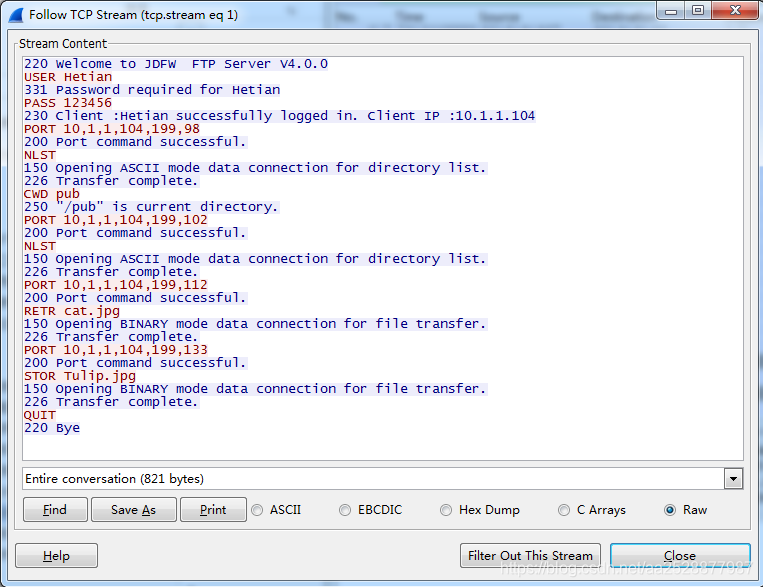Maximize the Follow TCP Stream window
763x587 pixels.
click(x=698, y=11)
